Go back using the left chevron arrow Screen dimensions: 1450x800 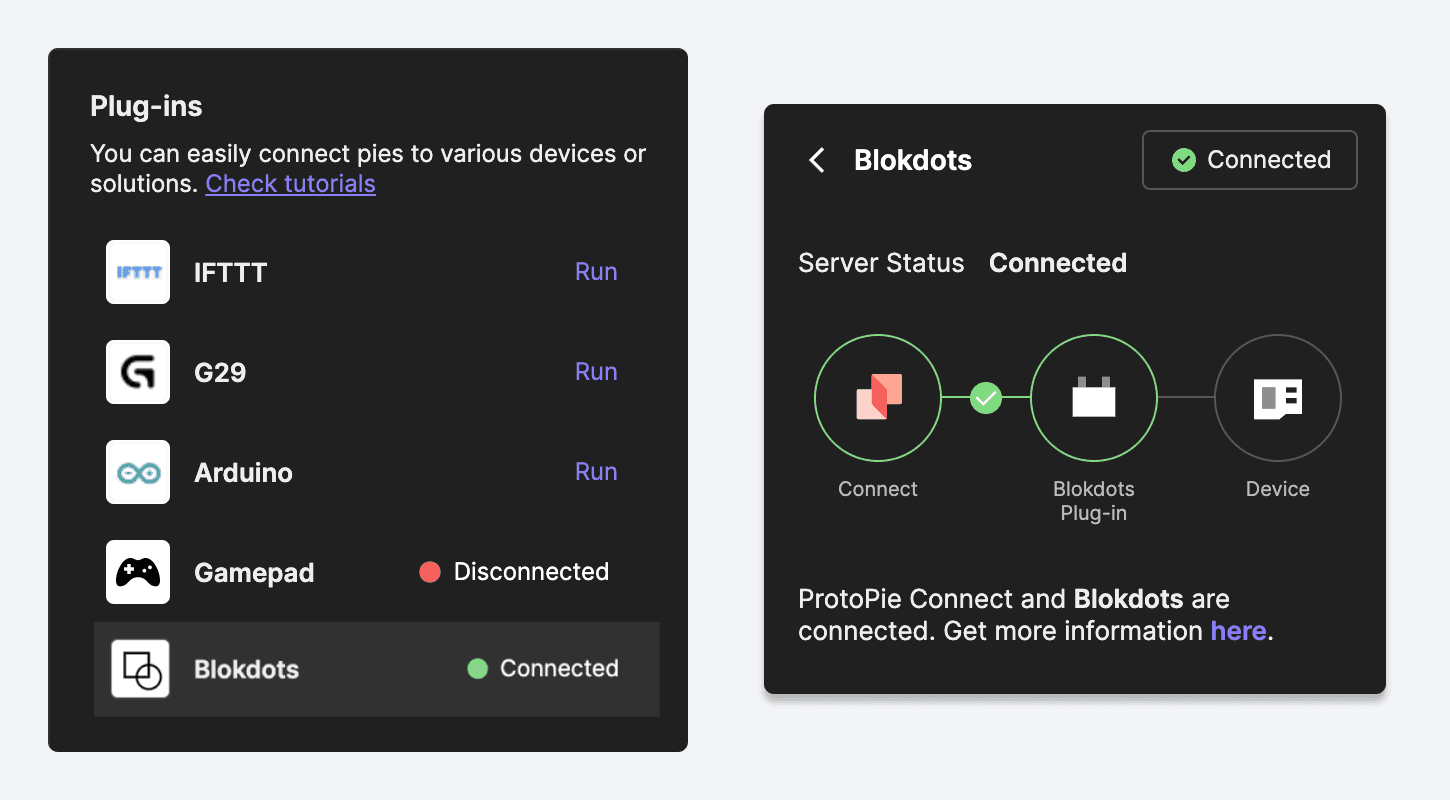coord(816,160)
